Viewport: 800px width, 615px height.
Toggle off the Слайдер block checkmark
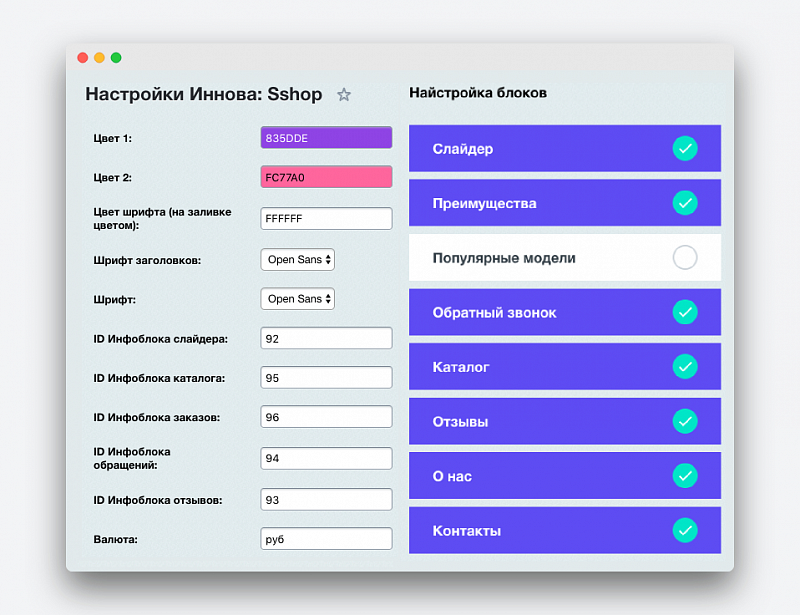(x=686, y=148)
